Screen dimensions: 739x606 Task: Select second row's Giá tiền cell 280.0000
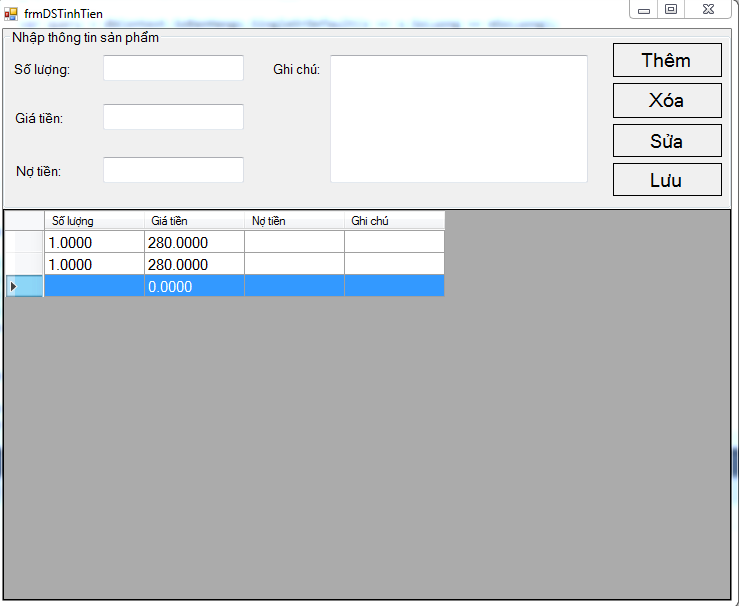(194, 264)
